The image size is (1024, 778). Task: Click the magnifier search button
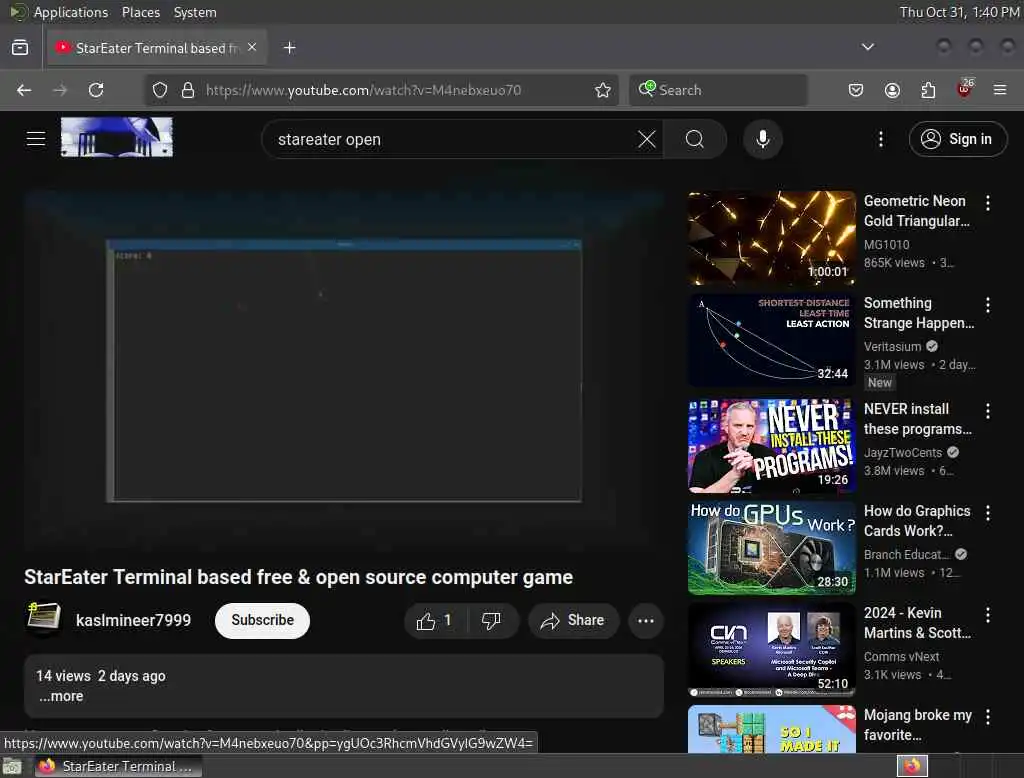point(695,139)
